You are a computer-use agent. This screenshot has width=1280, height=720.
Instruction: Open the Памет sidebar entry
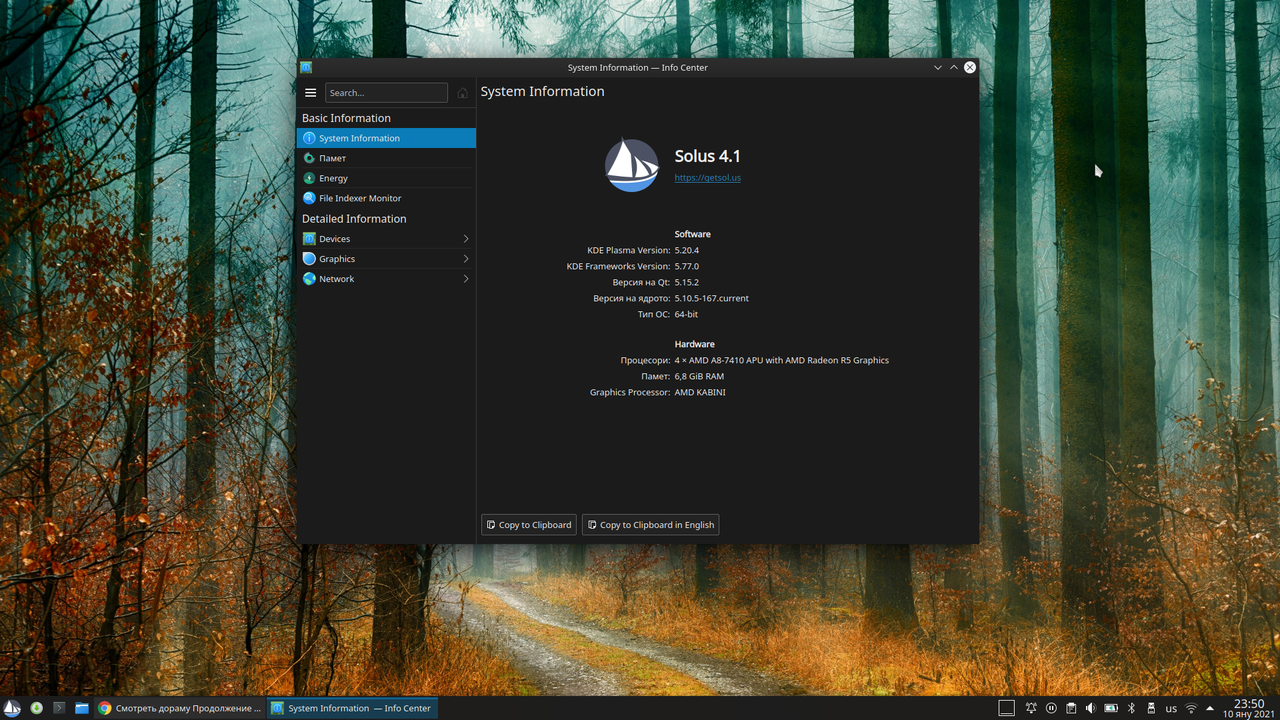click(386, 158)
